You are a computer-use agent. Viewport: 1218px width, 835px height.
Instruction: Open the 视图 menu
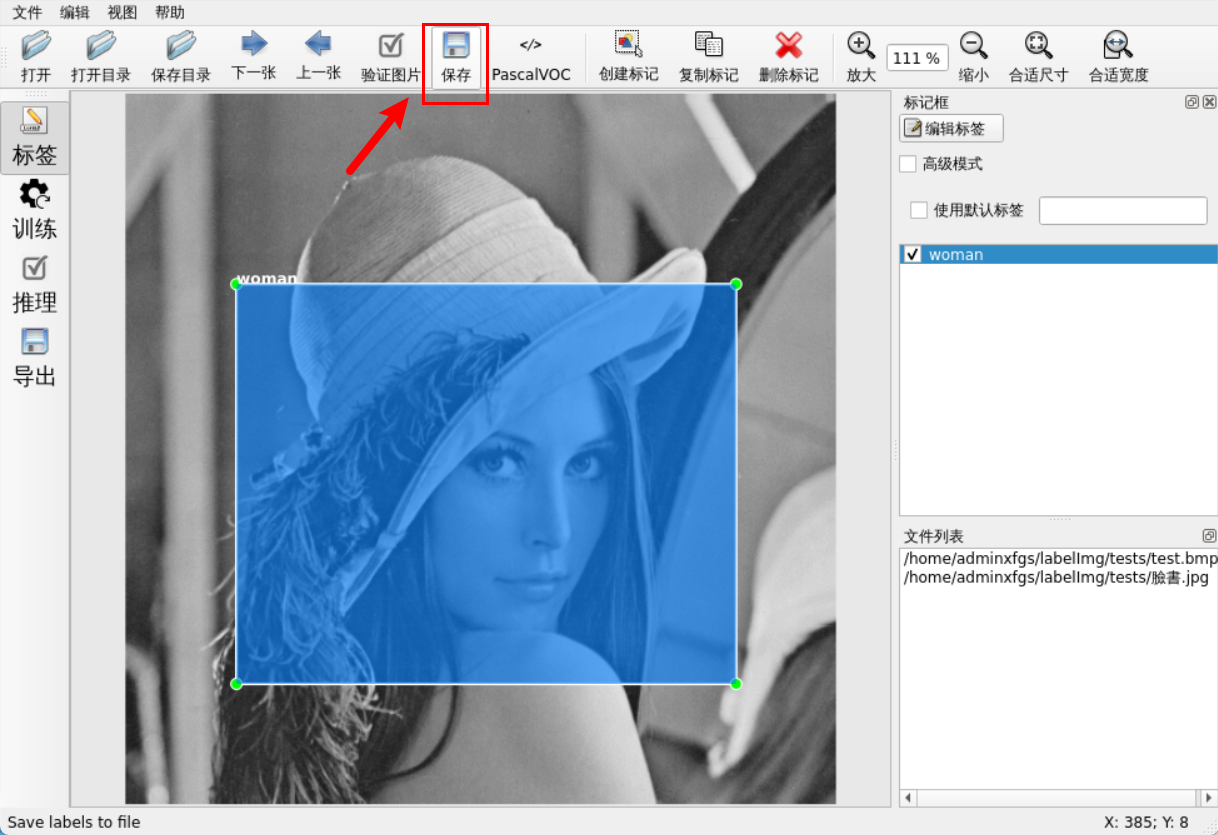coord(122,13)
